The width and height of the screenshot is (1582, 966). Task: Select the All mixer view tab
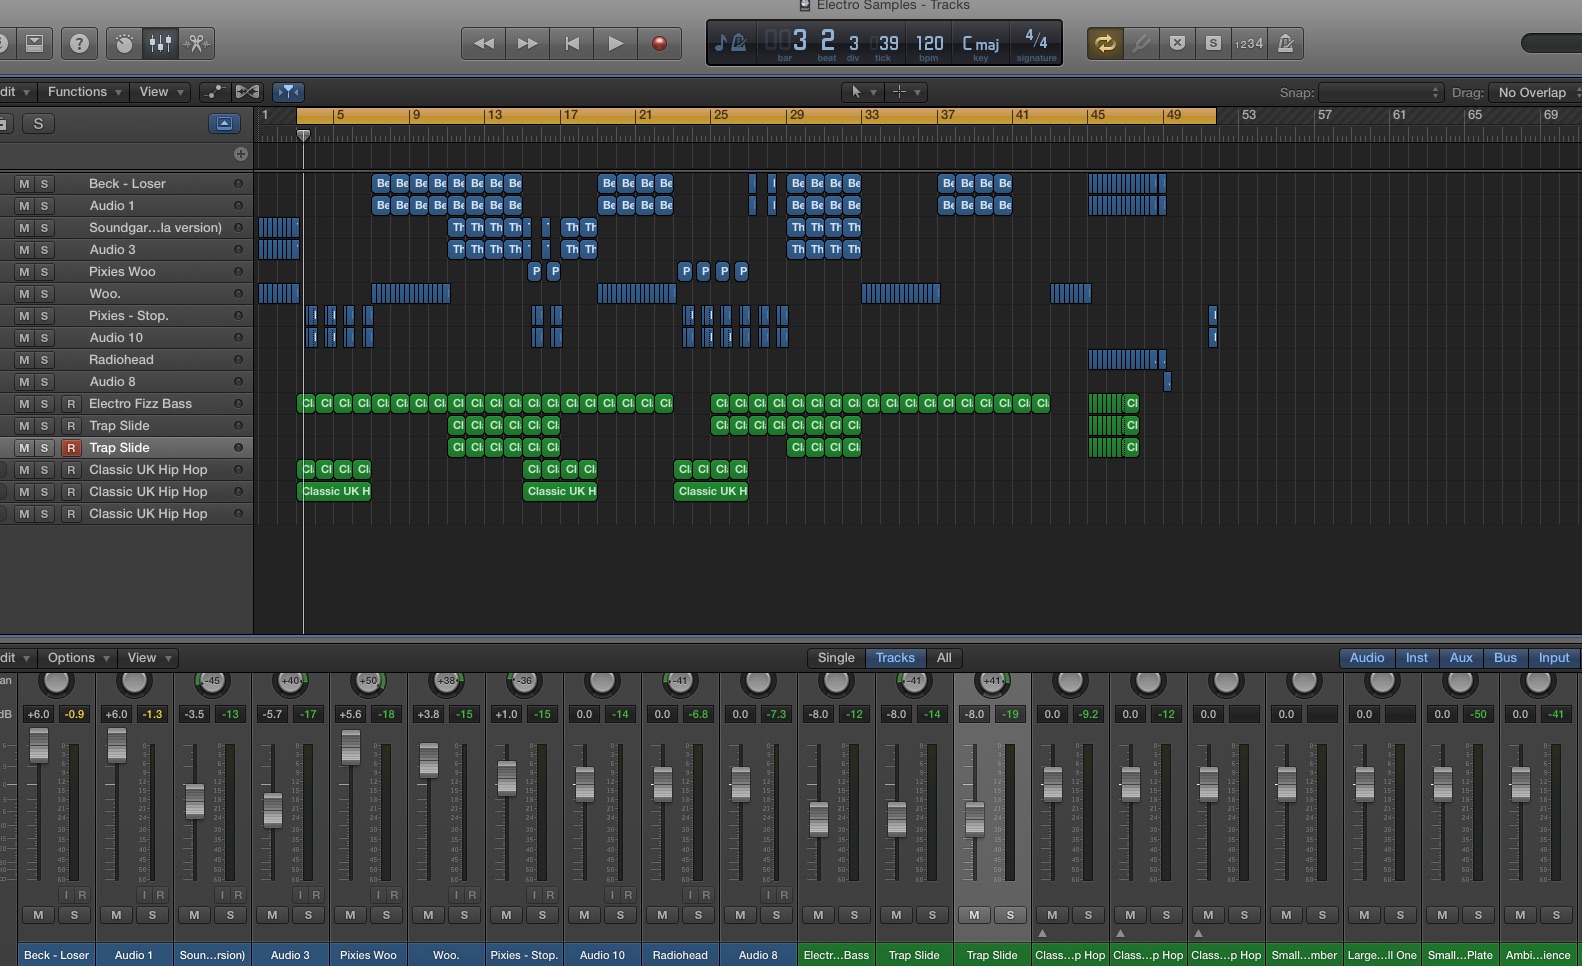(x=944, y=658)
